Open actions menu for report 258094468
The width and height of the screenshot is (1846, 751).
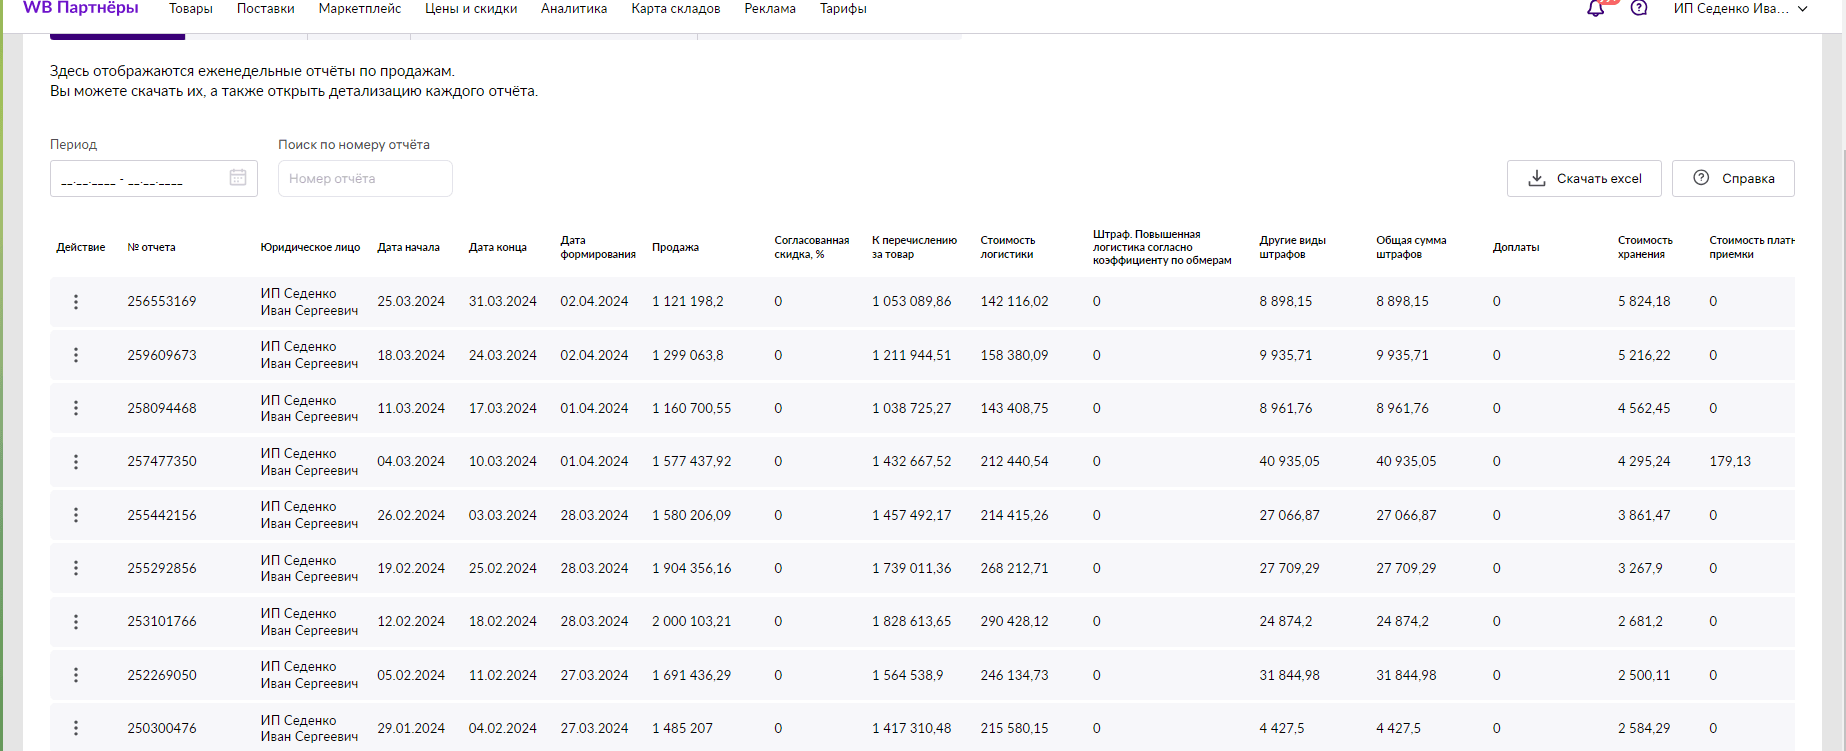(x=76, y=408)
